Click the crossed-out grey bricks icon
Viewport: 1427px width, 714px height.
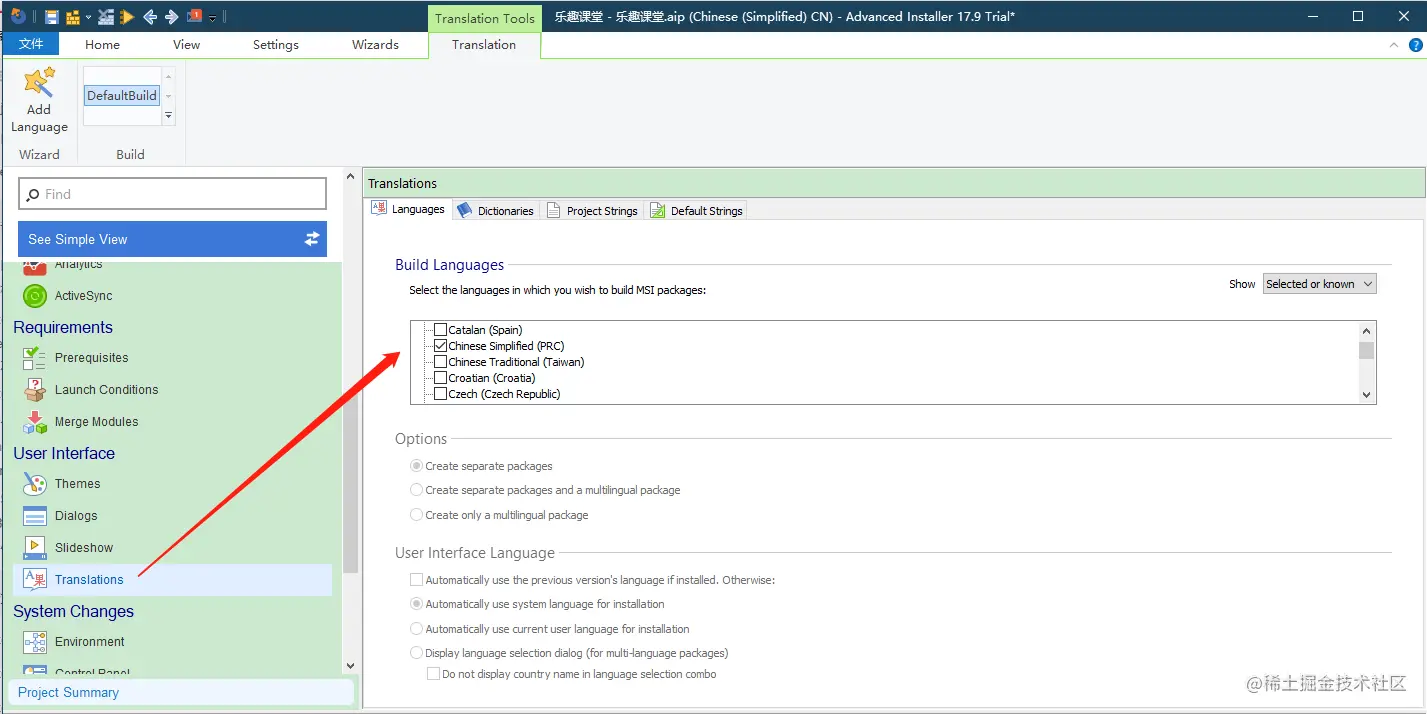[x=105, y=17]
